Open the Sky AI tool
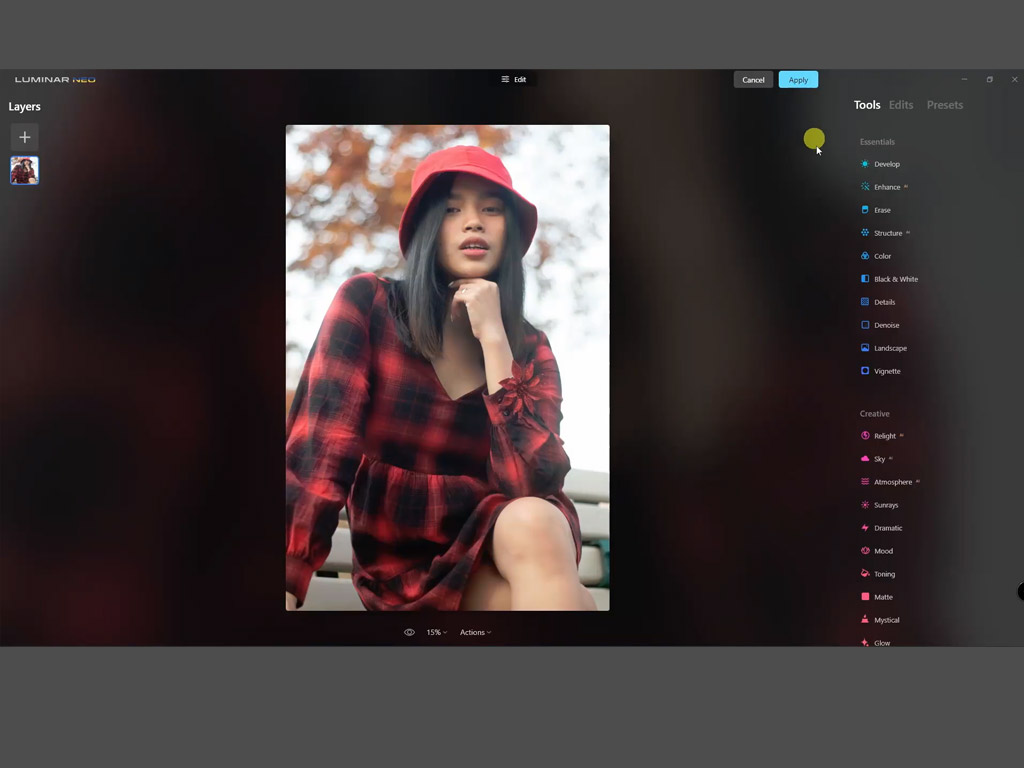This screenshot has height=768, width=1024. pos(879,459)
